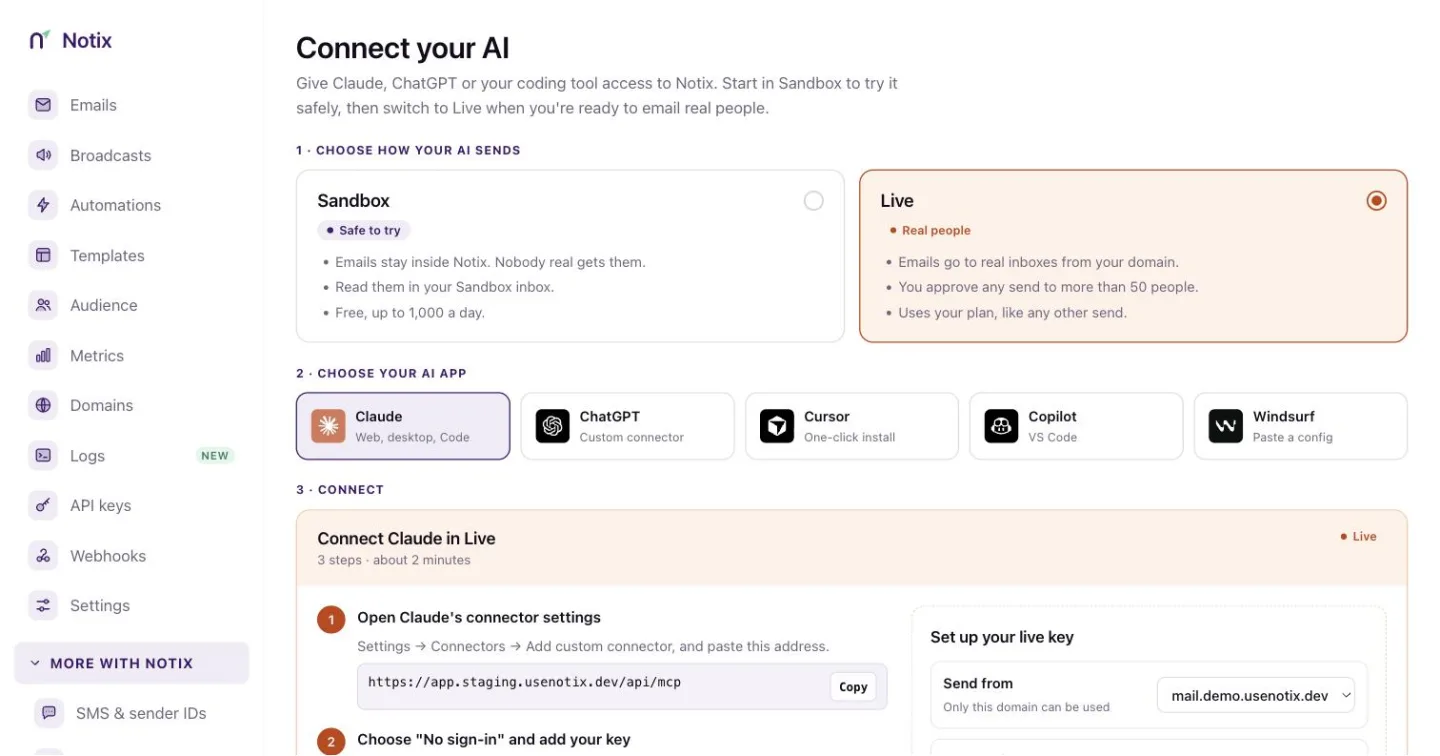This screenshot has height=756, width=1440.
Task: Pick the Windsurf paste a config card
Action: point(1301,426)
